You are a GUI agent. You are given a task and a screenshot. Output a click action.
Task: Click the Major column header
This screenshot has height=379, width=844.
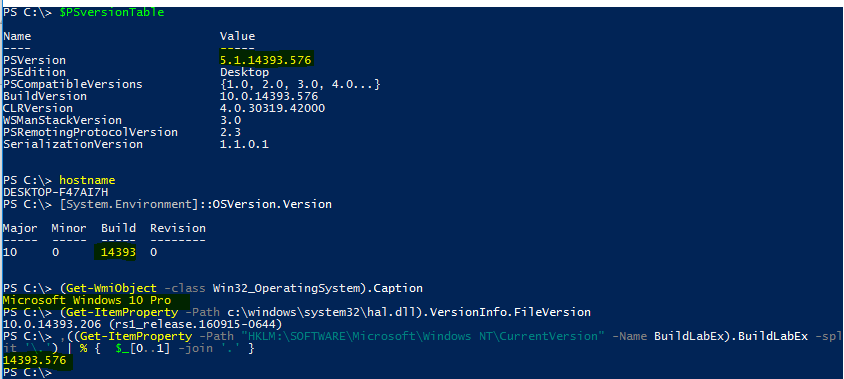(x=20, y=228)
